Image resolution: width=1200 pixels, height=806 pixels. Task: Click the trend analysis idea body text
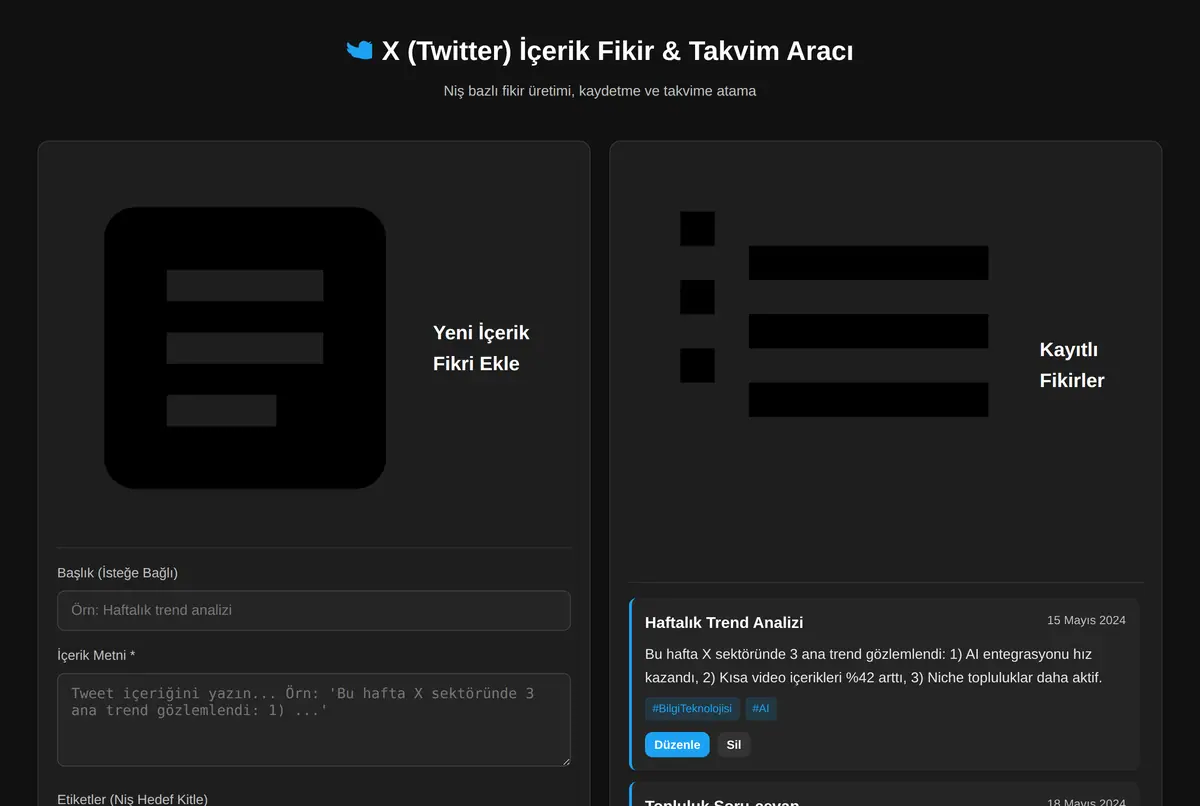click(x=873, y=666)
